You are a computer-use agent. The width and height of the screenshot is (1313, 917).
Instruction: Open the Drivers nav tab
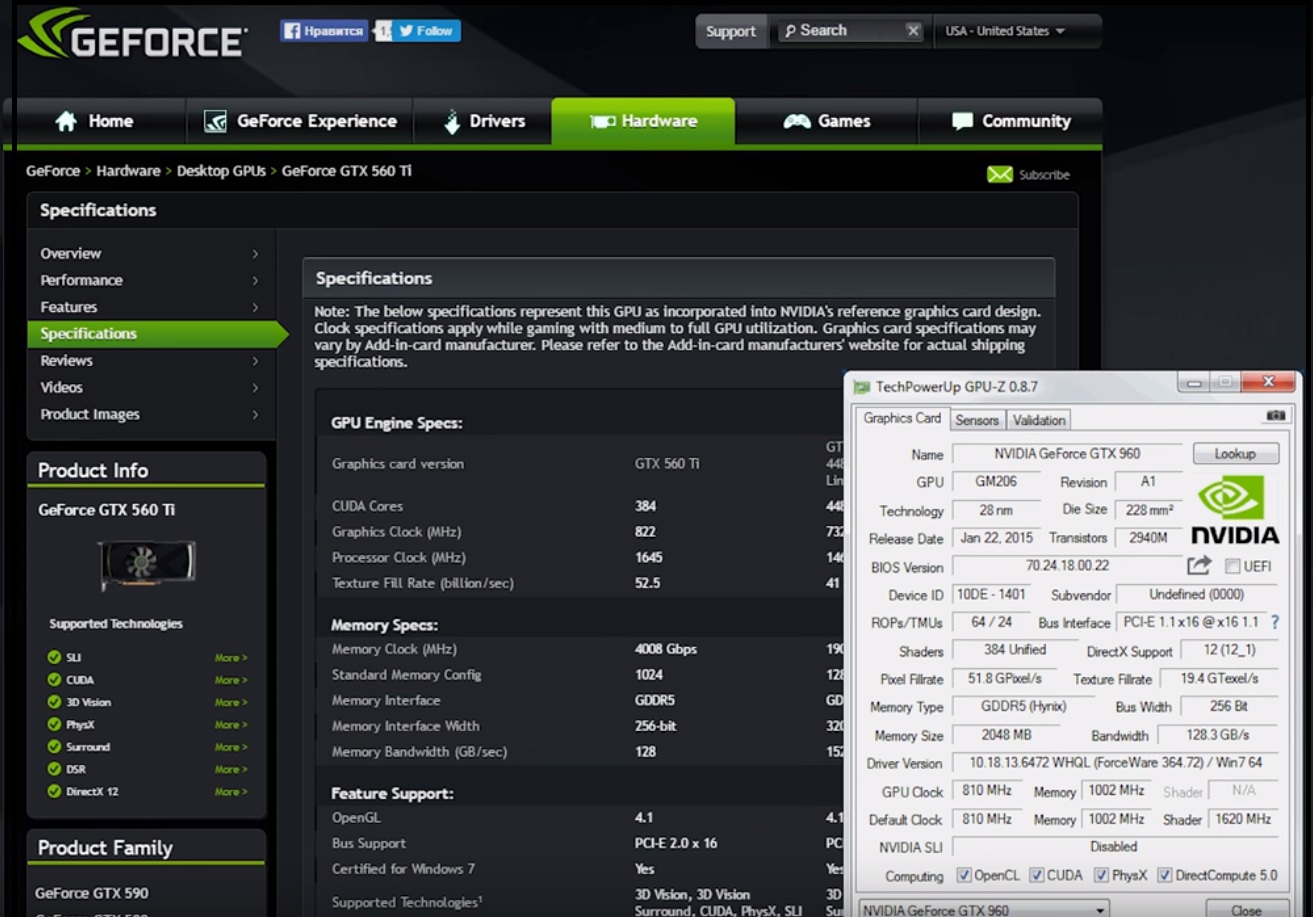click(483, 121)
